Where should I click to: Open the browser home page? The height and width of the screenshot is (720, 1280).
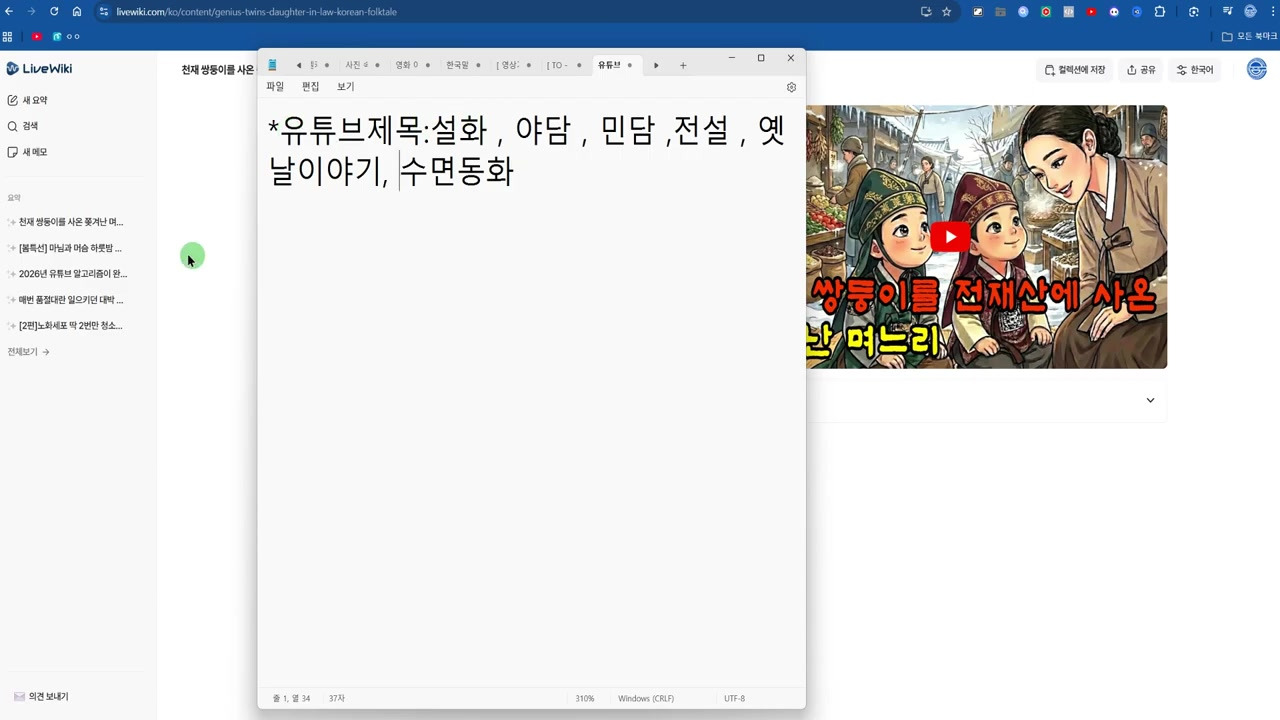76,12
